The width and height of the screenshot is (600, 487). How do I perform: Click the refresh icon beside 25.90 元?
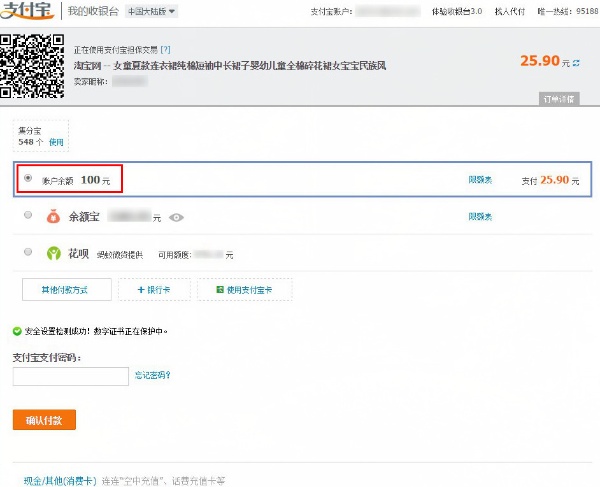pos(576,62)
